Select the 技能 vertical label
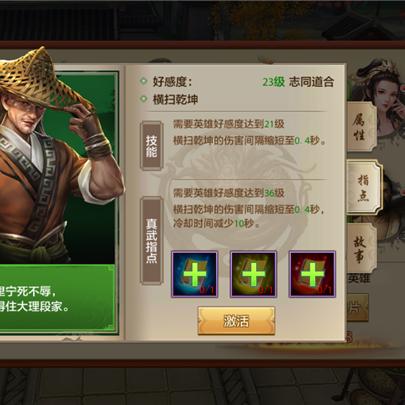The height and width of the screenshot is (405, 405). (151, 146)
